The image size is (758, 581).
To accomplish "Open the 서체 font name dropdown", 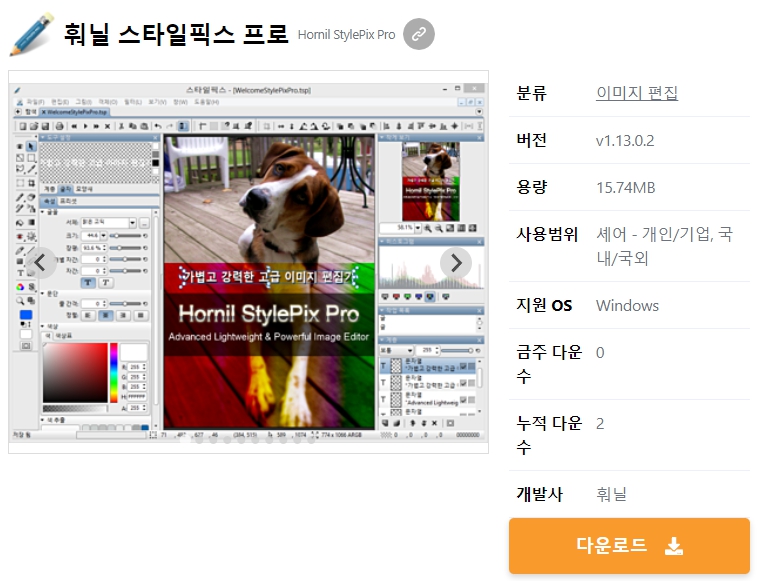I will pos(132,222).
